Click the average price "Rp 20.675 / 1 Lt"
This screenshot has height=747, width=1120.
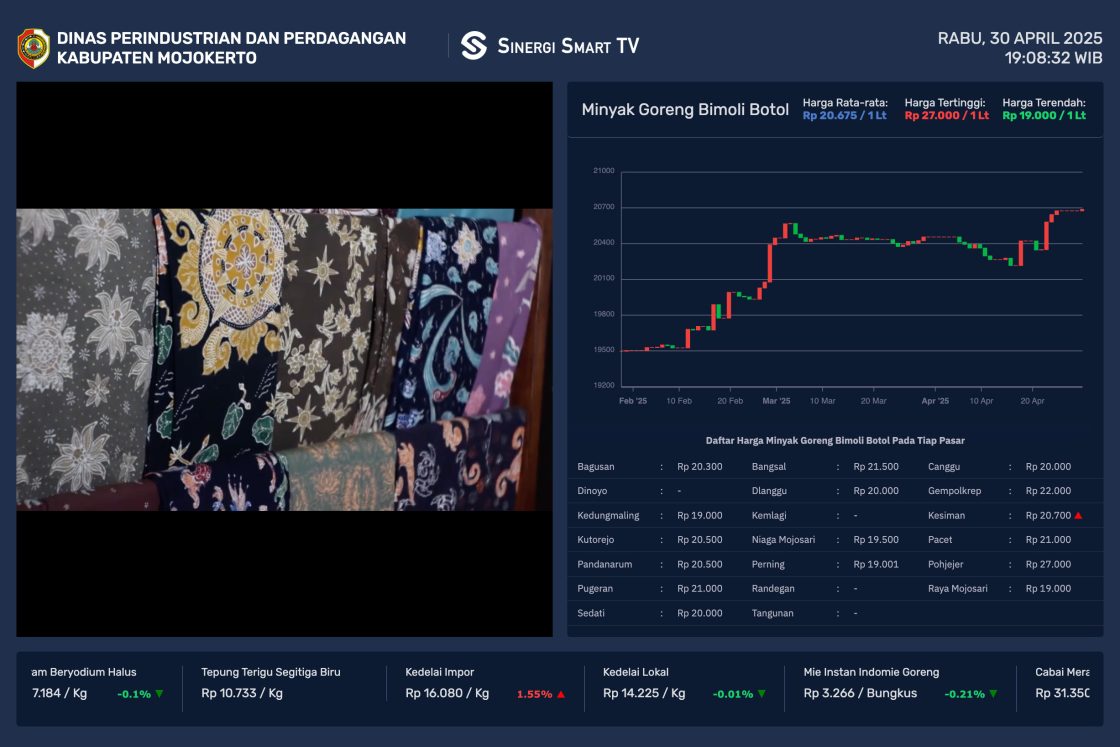(x=844, y=116)
